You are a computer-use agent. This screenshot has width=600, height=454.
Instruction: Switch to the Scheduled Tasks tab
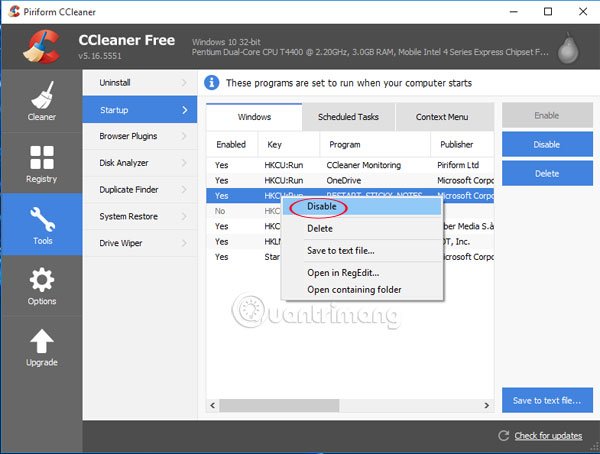click(348, 117)
